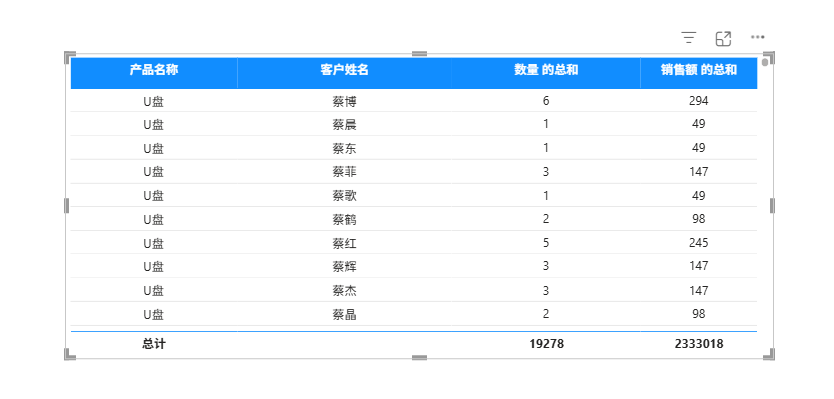
Task: Click the quantity 5 in 蔡红 row
Action: coord(546,243)
